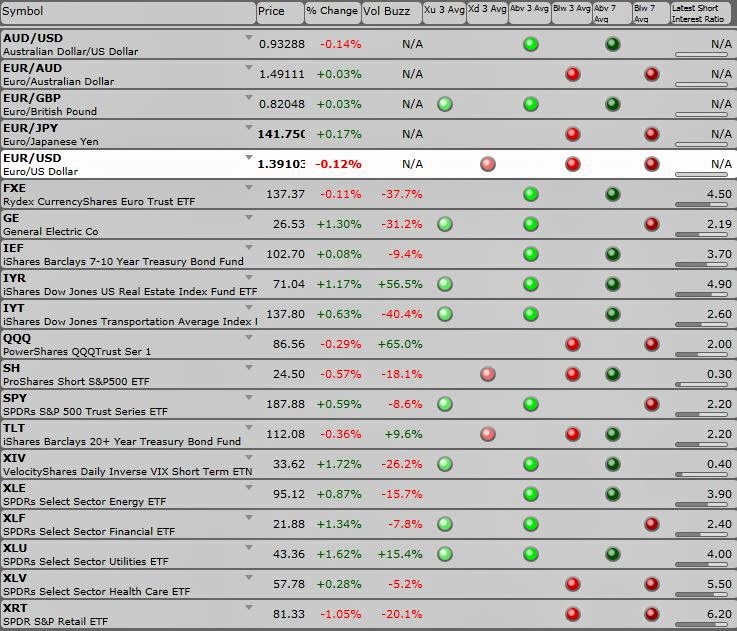Sort by Xd 3 Avg column header

pos(487,12)
